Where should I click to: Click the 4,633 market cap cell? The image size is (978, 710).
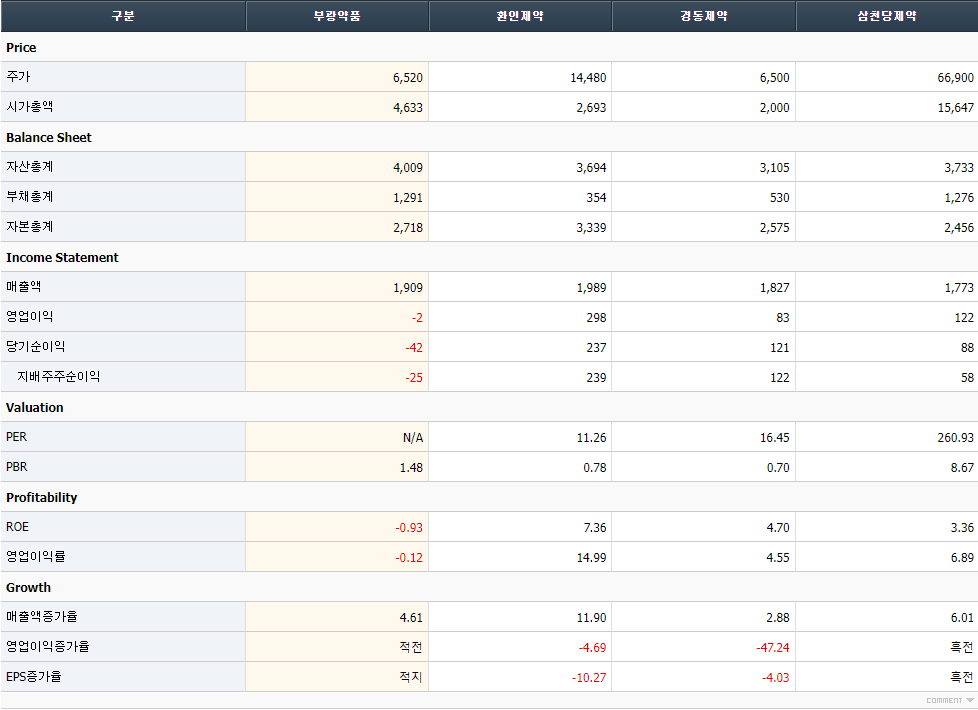pyautogui.click(x=337, y=107)
